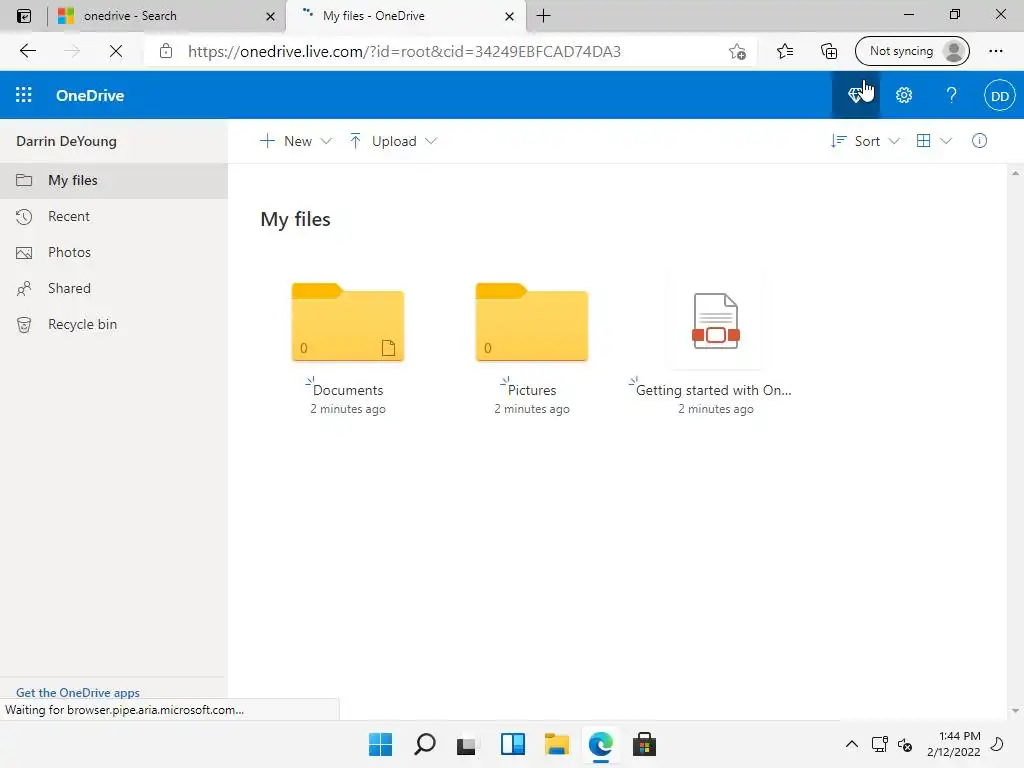Open the Windows Start menu
Viewport: 1024px width, 768px height.
coord(380,744)
